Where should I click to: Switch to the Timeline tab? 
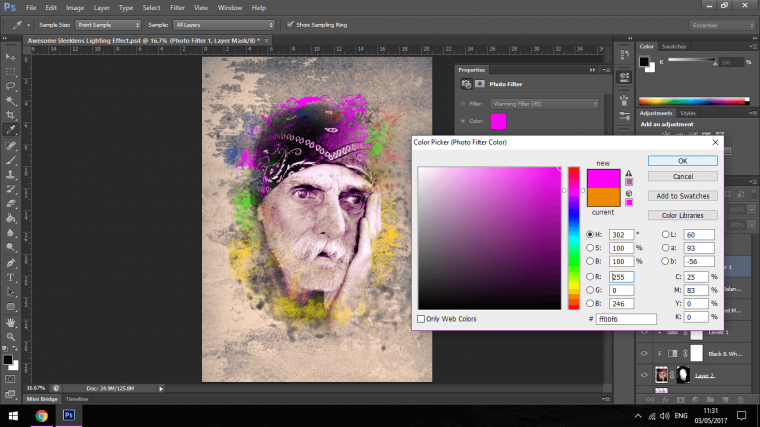coord(77,399)
